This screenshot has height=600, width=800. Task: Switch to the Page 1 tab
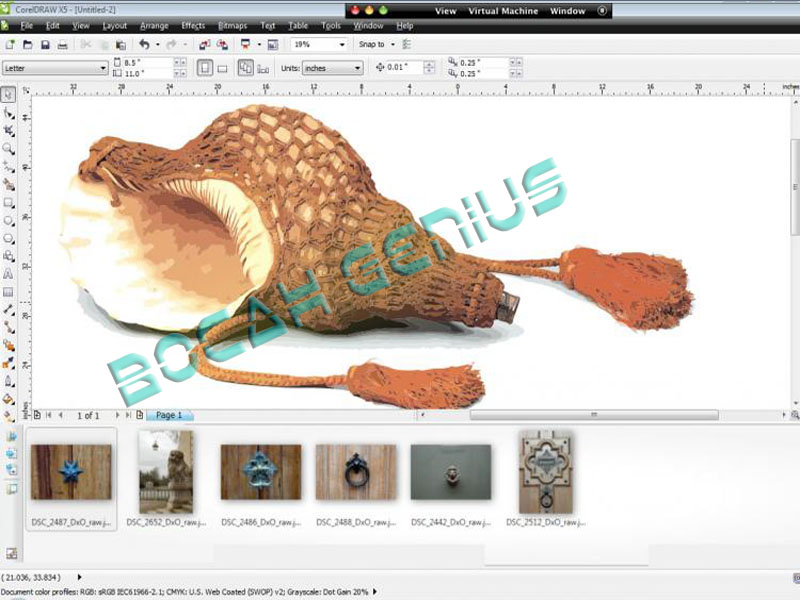click(169, 415)
